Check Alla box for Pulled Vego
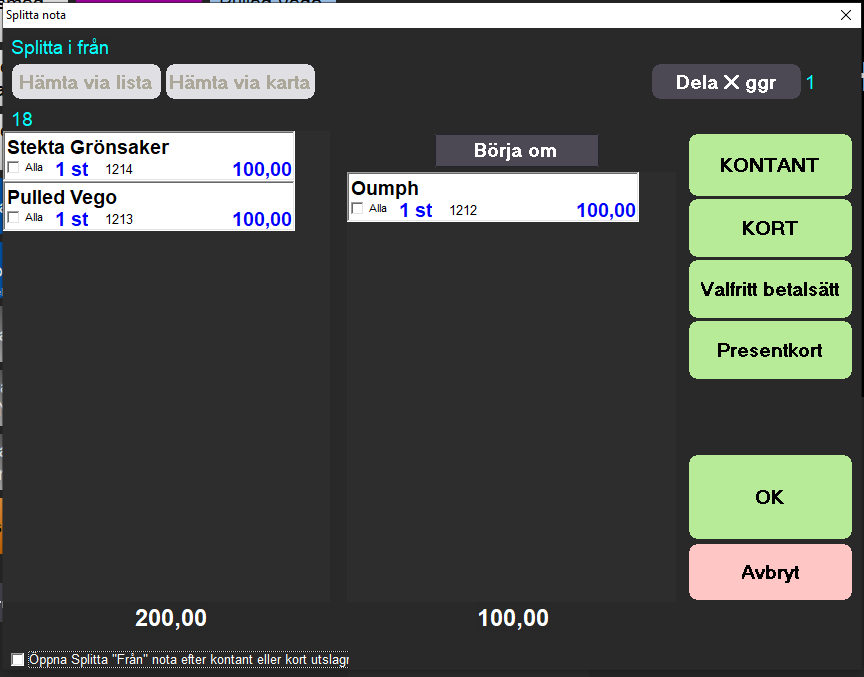864x677 pixels. 14,218
